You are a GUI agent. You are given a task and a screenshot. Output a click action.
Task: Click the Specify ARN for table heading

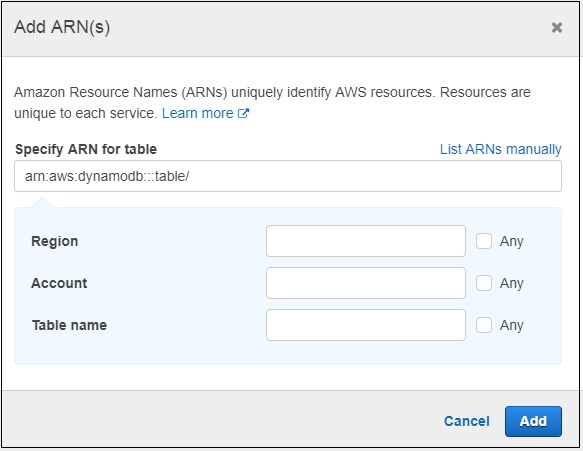[x=86, y=149]
